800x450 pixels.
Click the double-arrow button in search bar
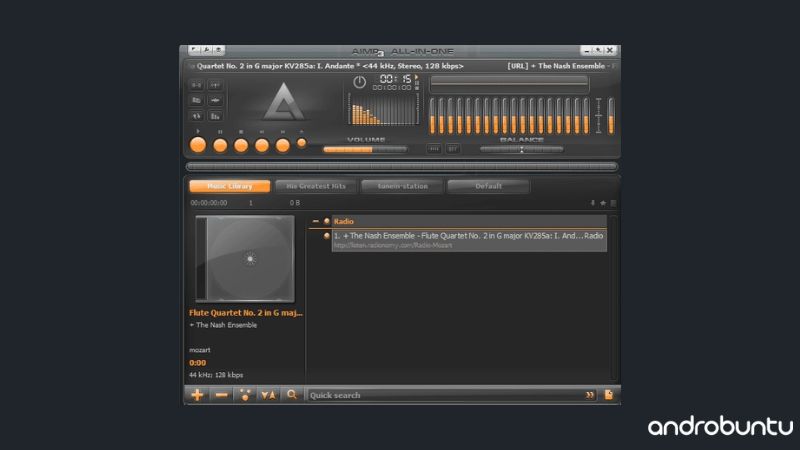pos(590,395)
